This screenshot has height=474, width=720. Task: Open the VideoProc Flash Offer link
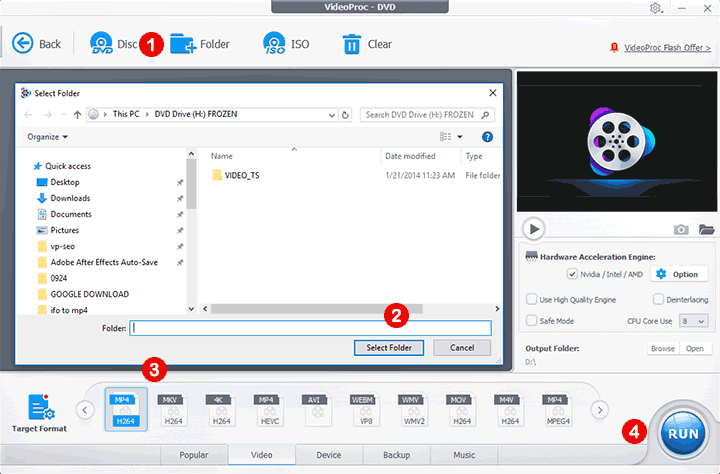[x=667, y=48]
